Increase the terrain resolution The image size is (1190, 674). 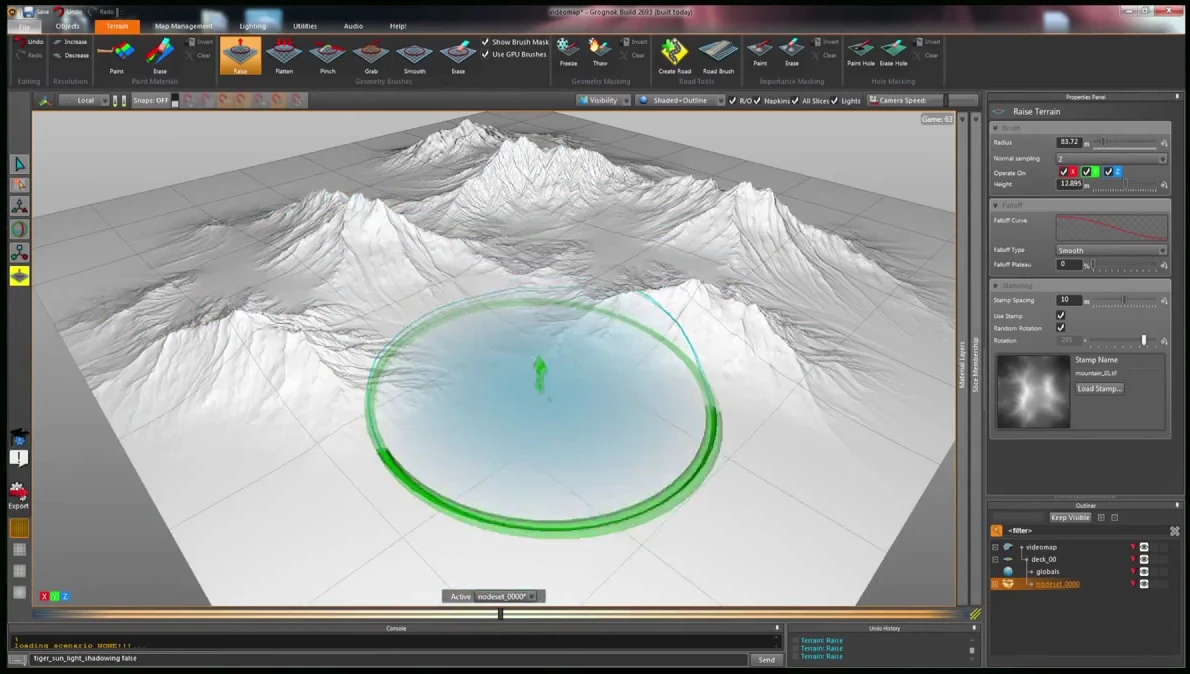pos(71,42)
